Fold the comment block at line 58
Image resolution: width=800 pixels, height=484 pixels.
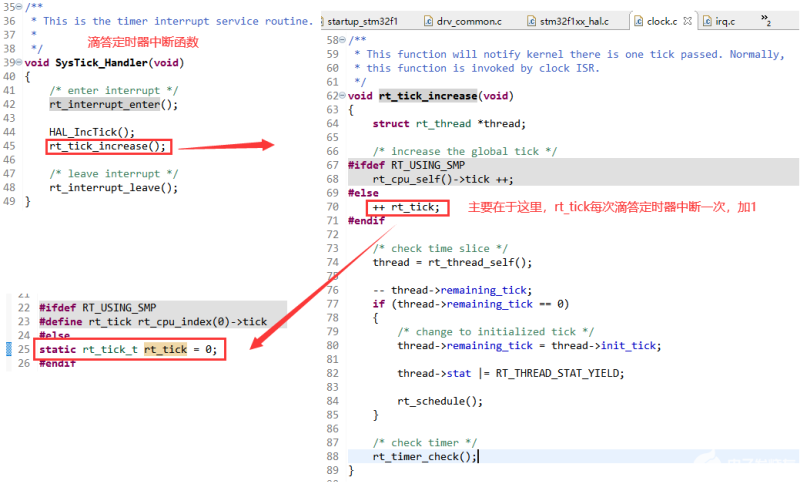pyautogui.click(x=343, y=40)
